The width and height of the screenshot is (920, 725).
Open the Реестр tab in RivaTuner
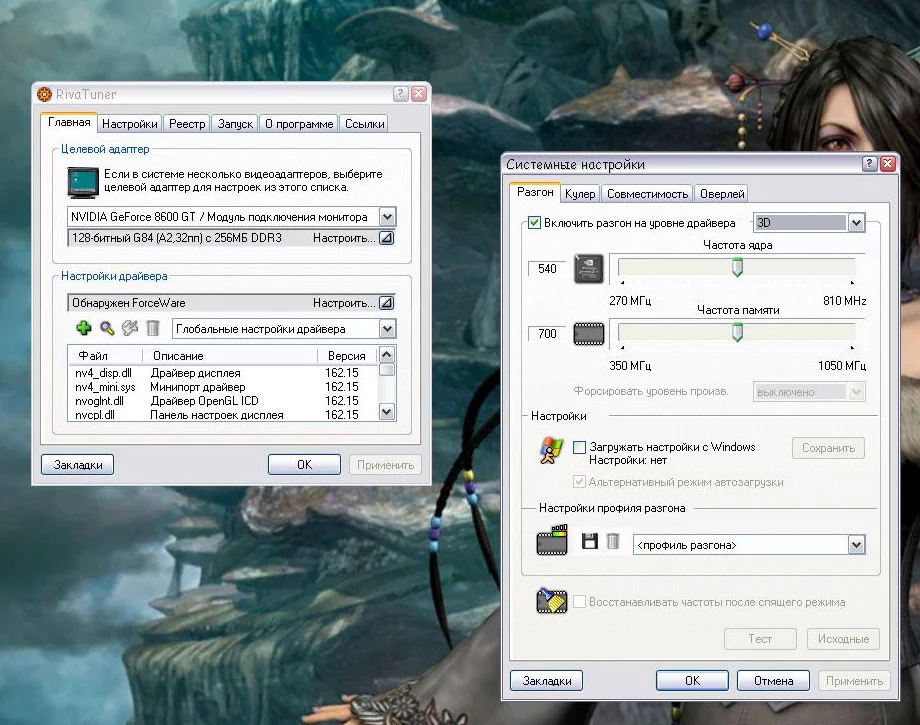coord(187,124)
